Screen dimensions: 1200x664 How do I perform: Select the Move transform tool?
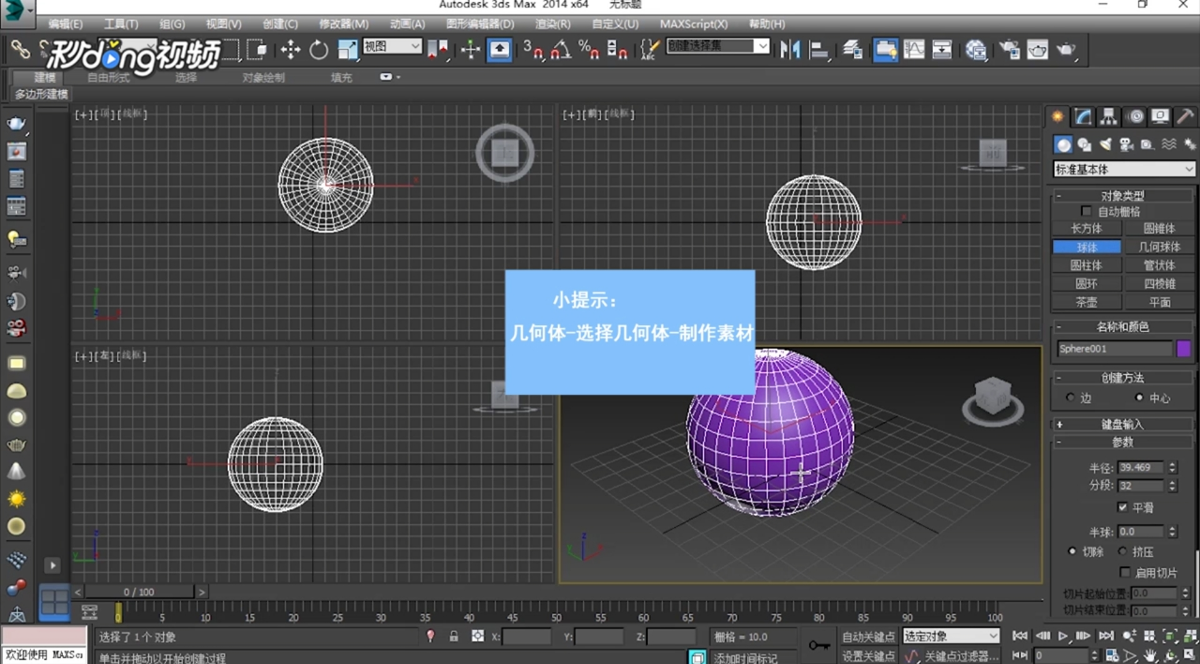(291, 48)
